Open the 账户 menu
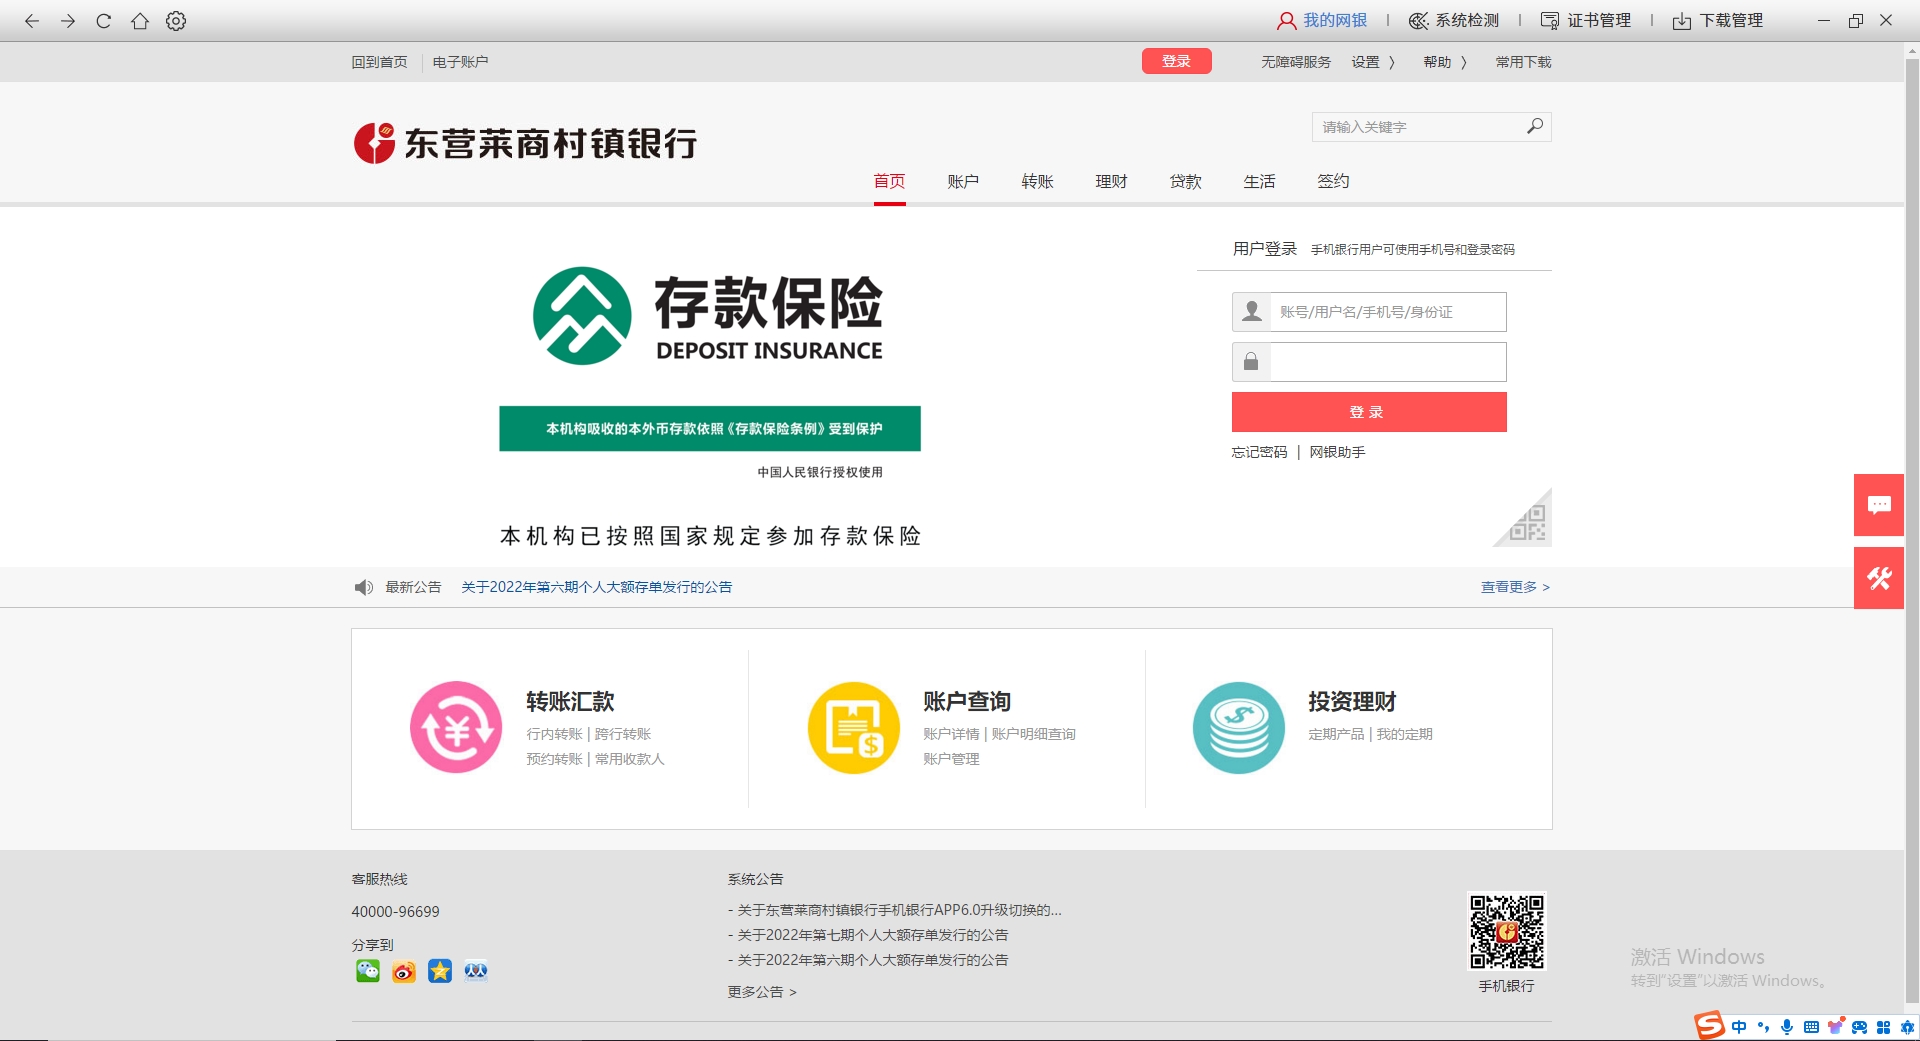1920x1041 pixels. click(963, 181)
